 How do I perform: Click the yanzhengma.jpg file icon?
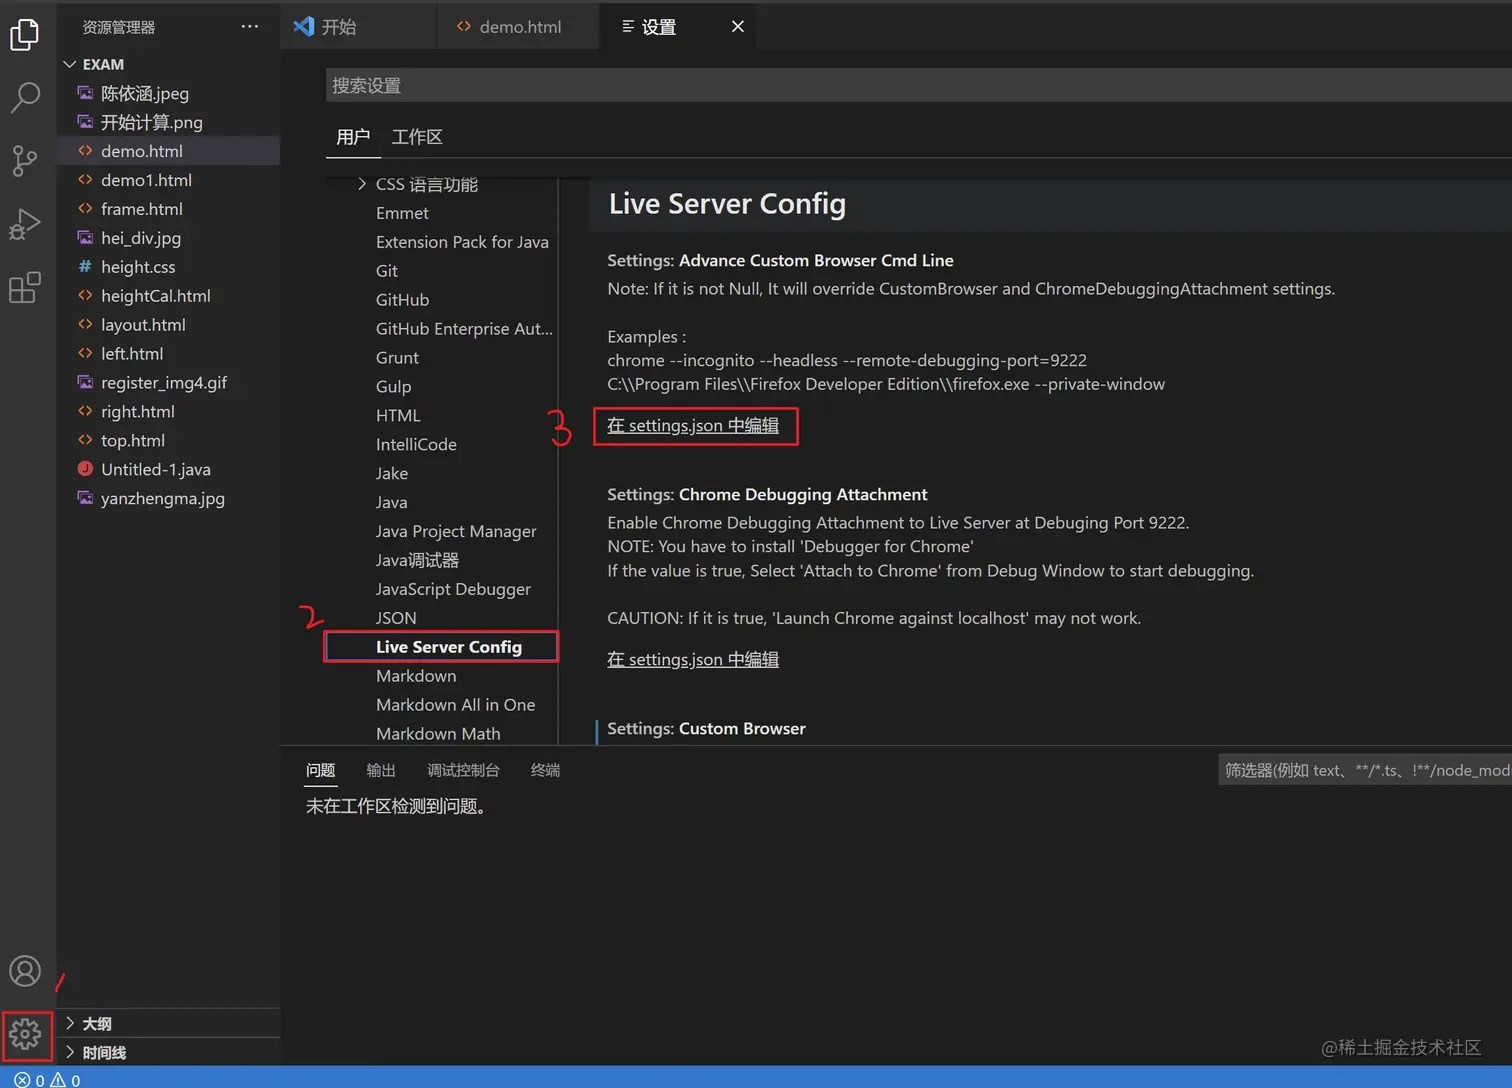pyautogui.click(x=85, y=498)
